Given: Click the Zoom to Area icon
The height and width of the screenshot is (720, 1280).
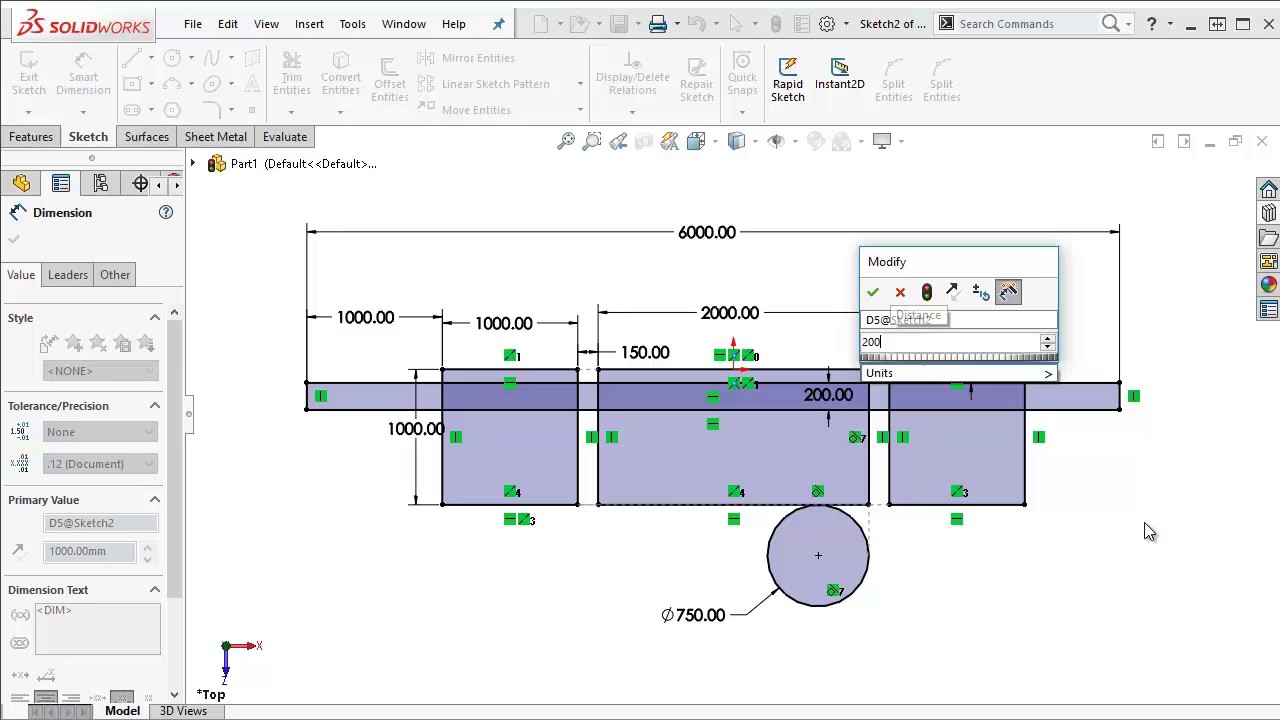Looking at the screenshot, I should pos(592,141).
